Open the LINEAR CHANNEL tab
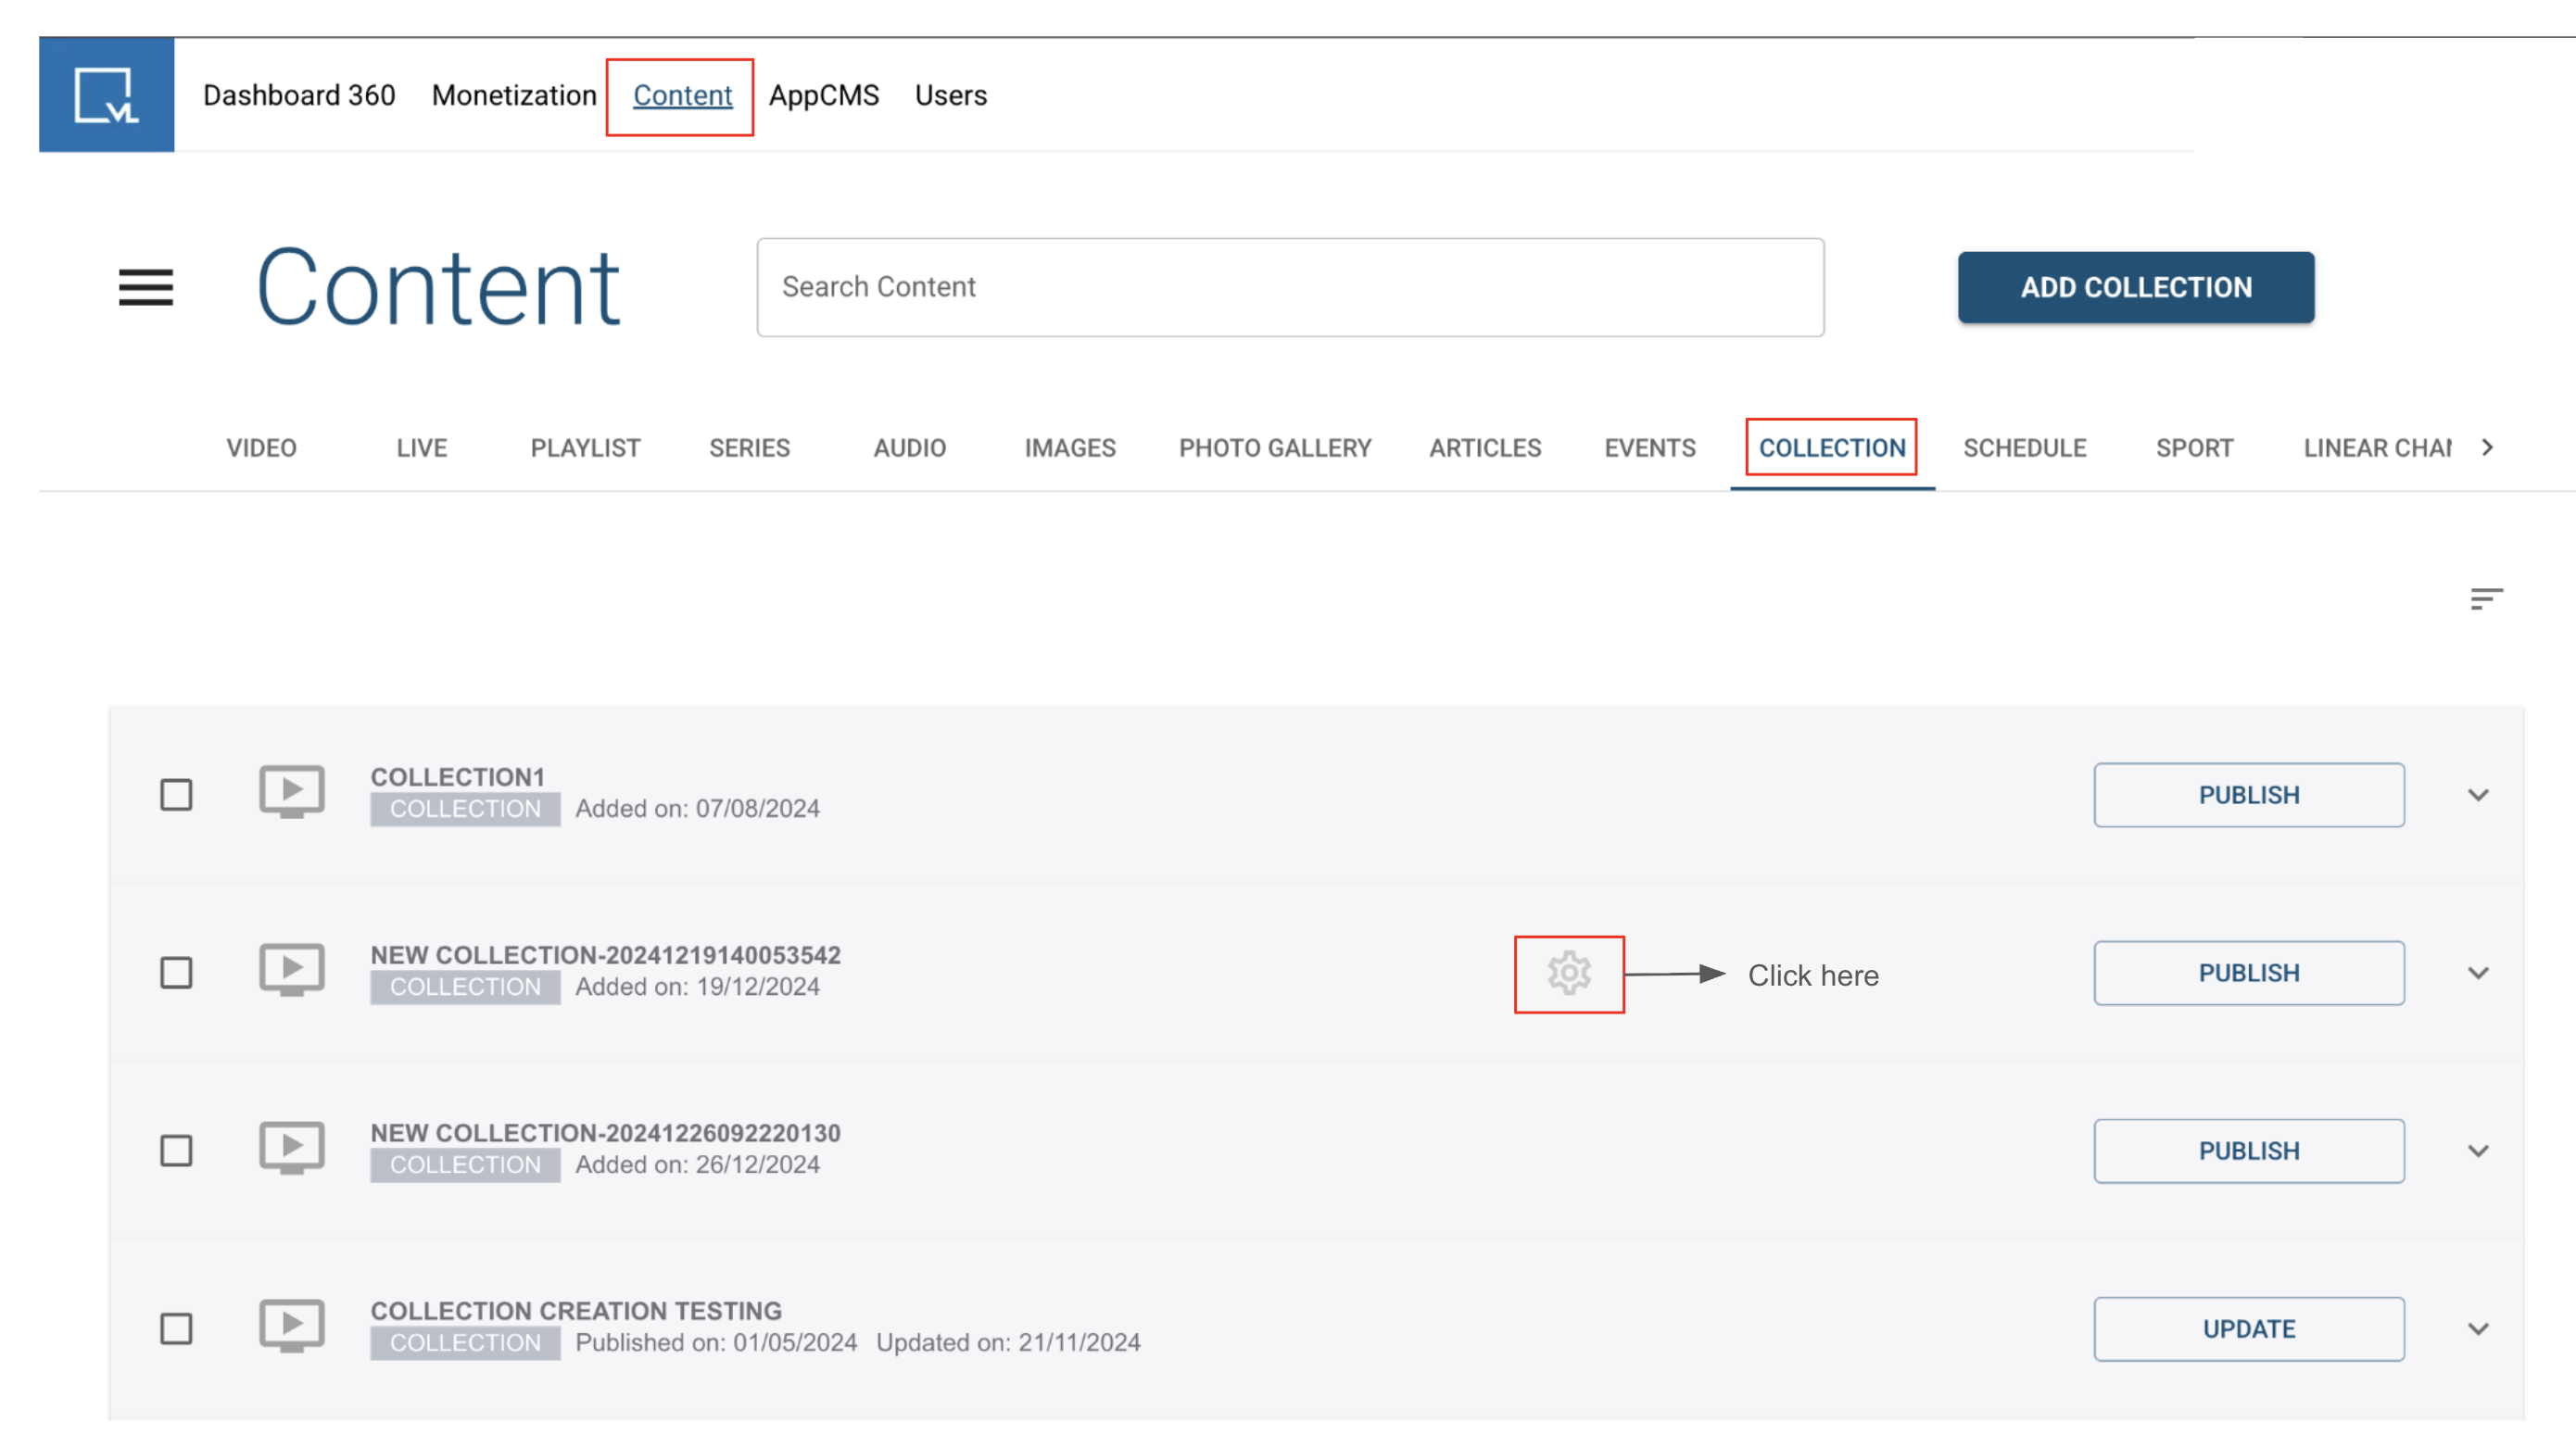The image size is (2576, 1447). (2377, 448)
